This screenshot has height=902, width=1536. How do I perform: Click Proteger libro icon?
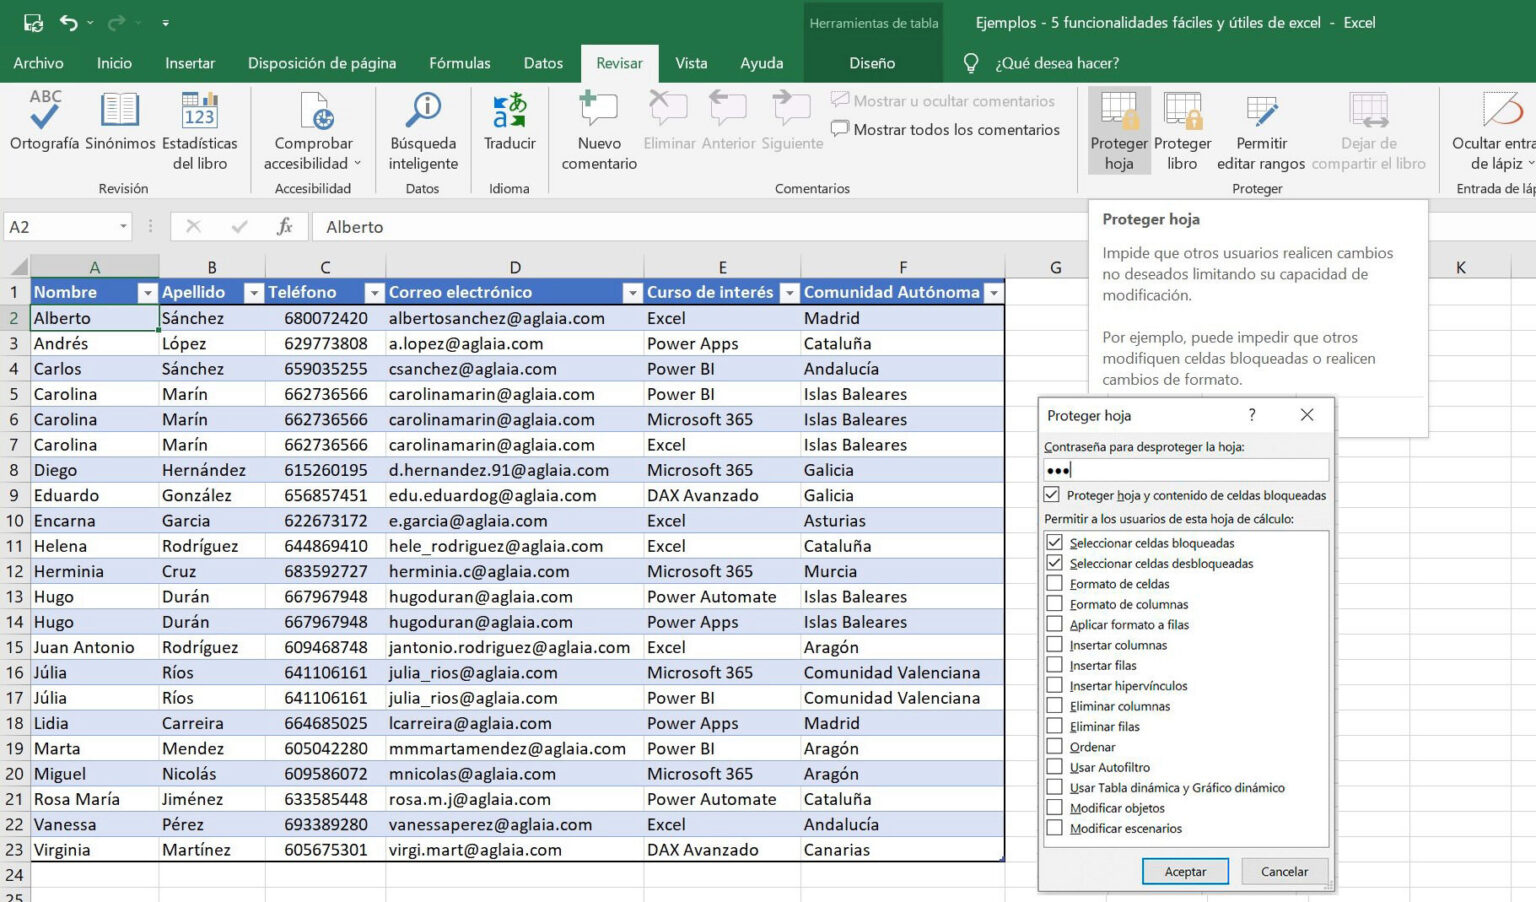point(1182,126)
